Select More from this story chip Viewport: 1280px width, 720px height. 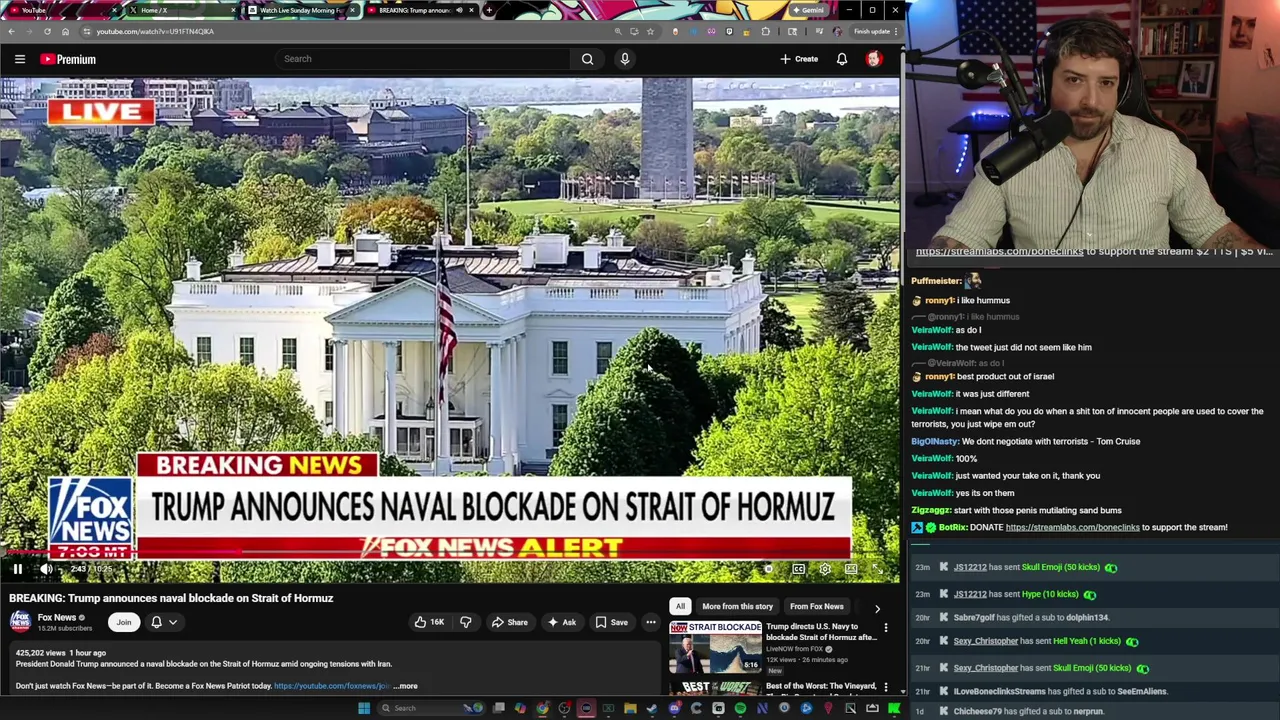click(x=737, y=606)
